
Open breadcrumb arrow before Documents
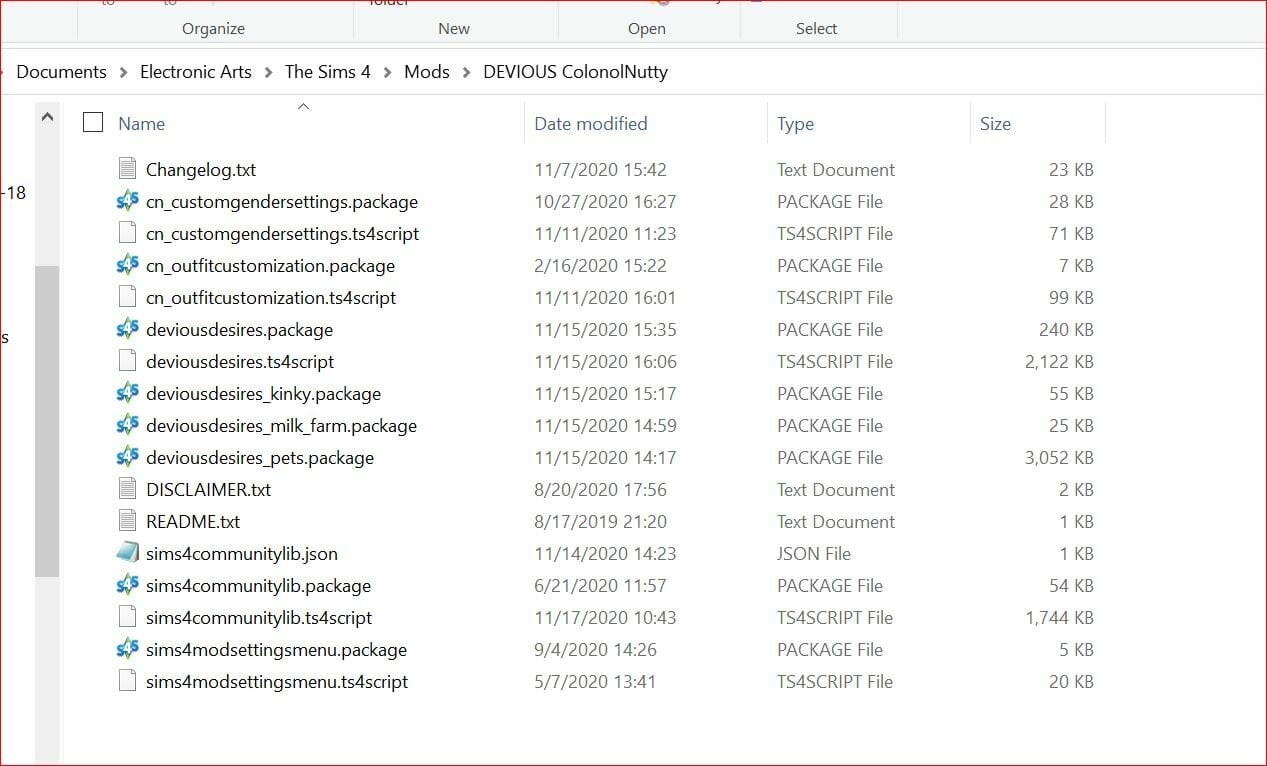(x=4, y=72)
